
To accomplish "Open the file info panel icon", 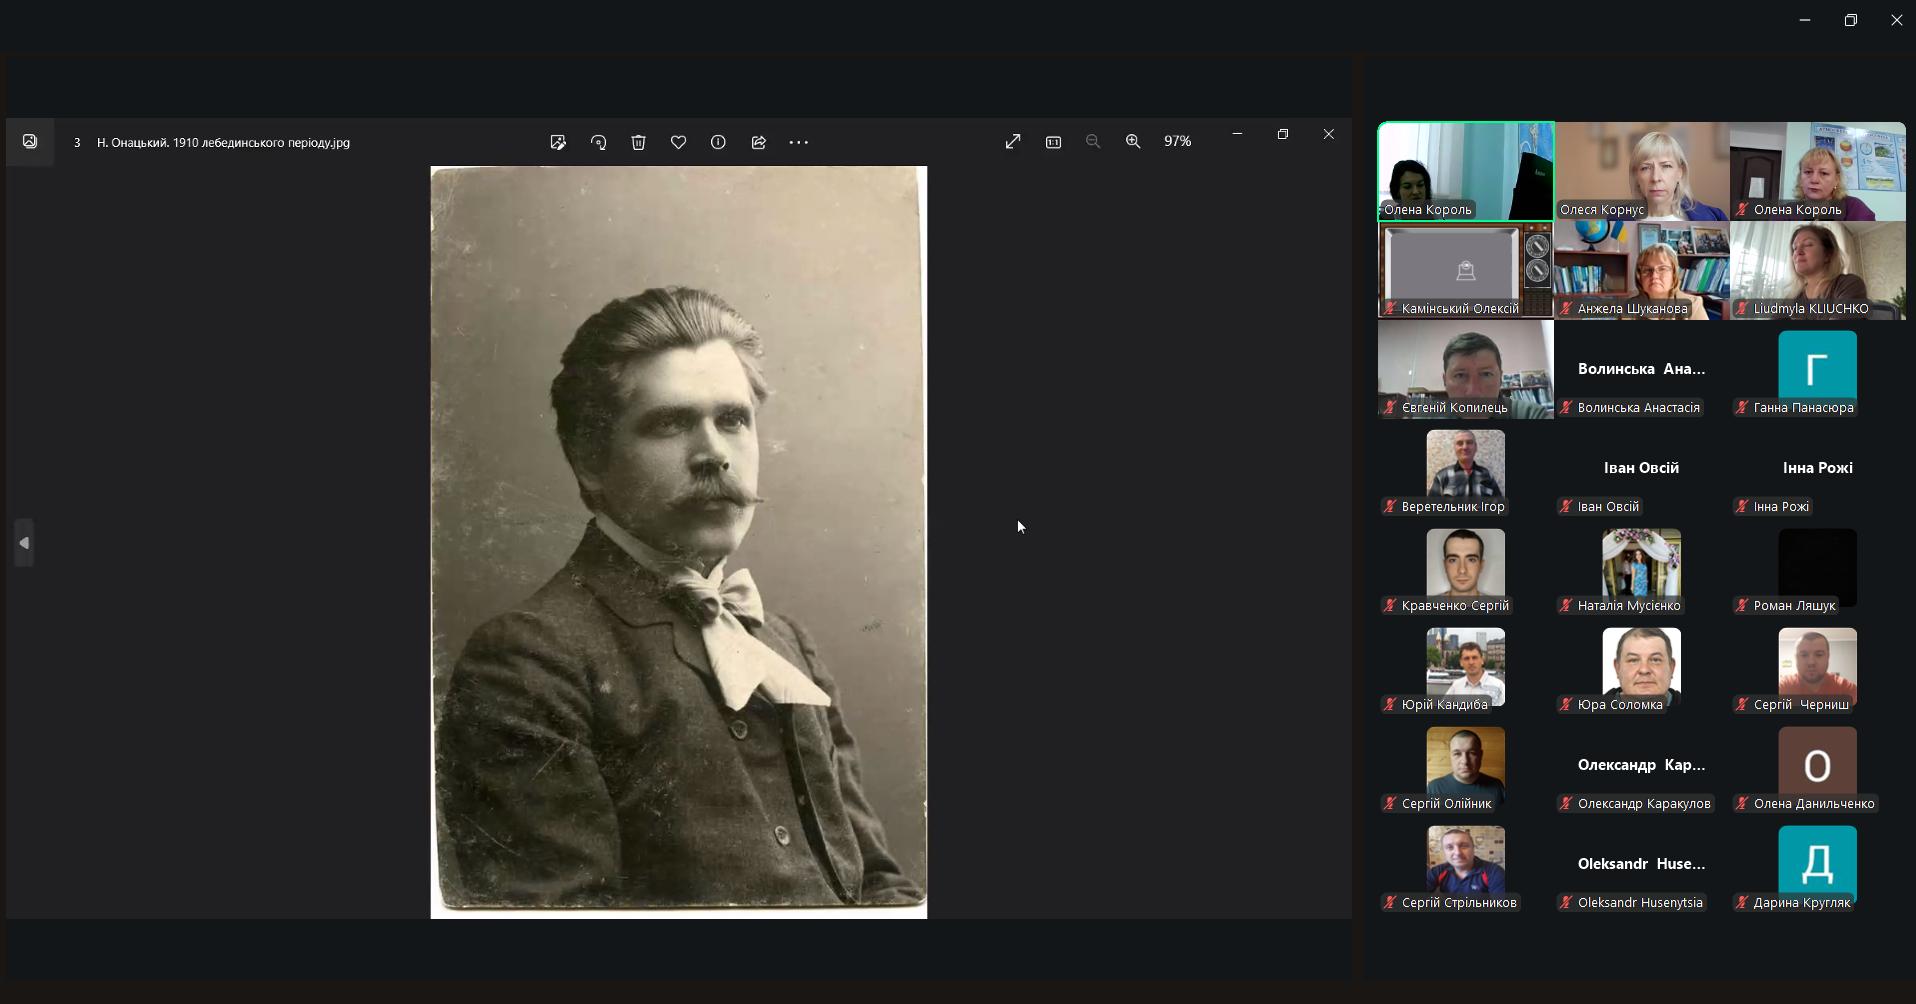I will [718, 142].
